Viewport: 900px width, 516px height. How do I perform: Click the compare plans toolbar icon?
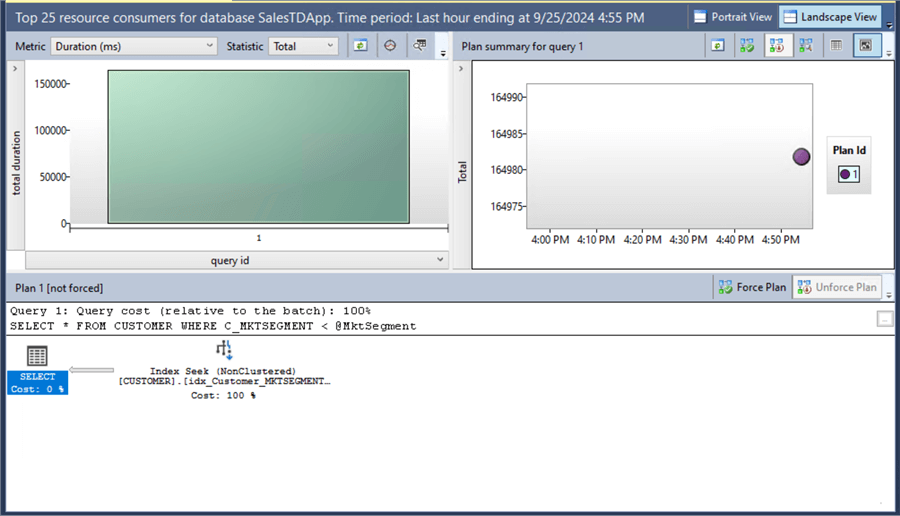coord(804,46)
